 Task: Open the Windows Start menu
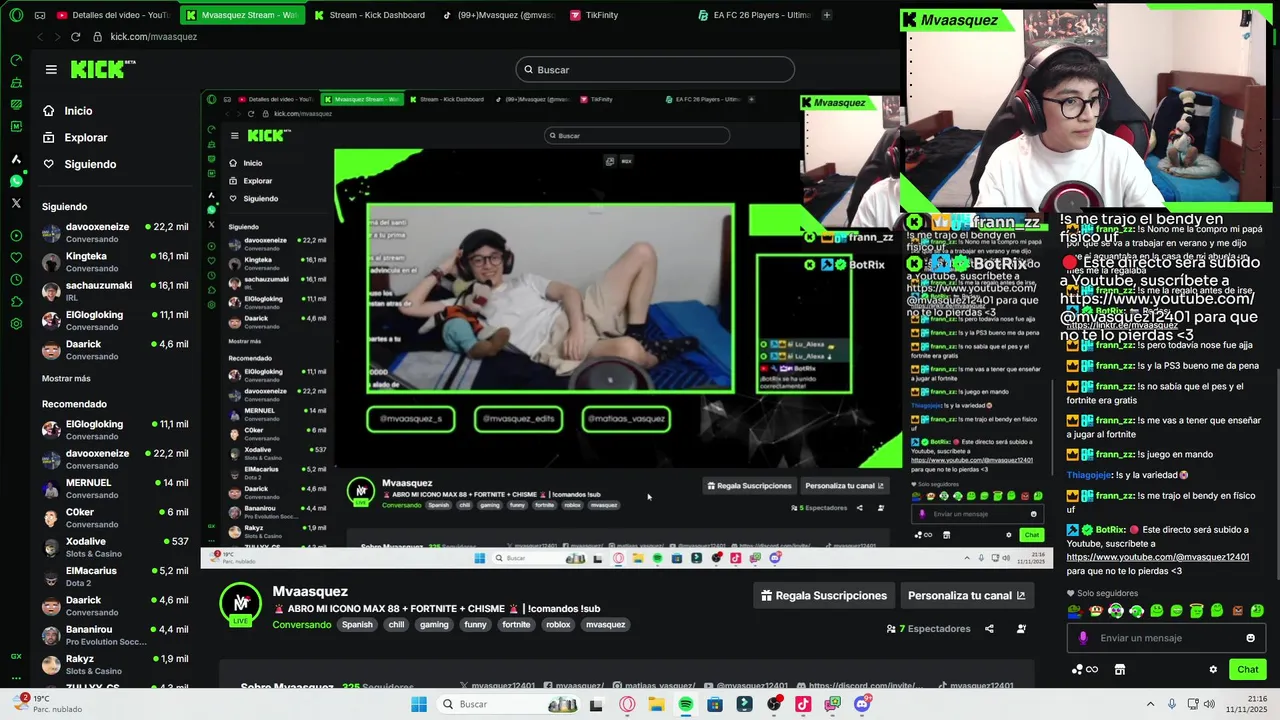pyautogui.click(x=419, y=704)
